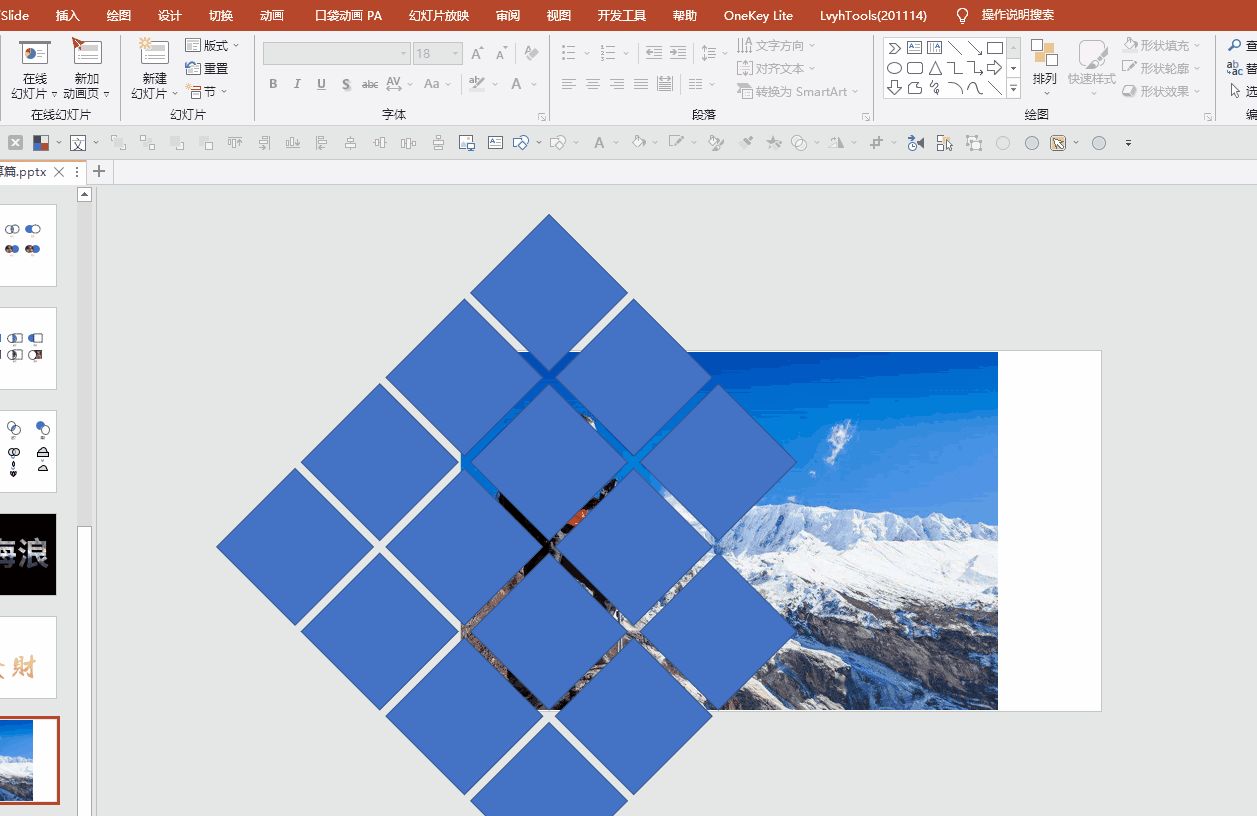Click the Align Top quick-access icon
The image size is (1257, 816).
pyautogui.click(x=235, y=143)
